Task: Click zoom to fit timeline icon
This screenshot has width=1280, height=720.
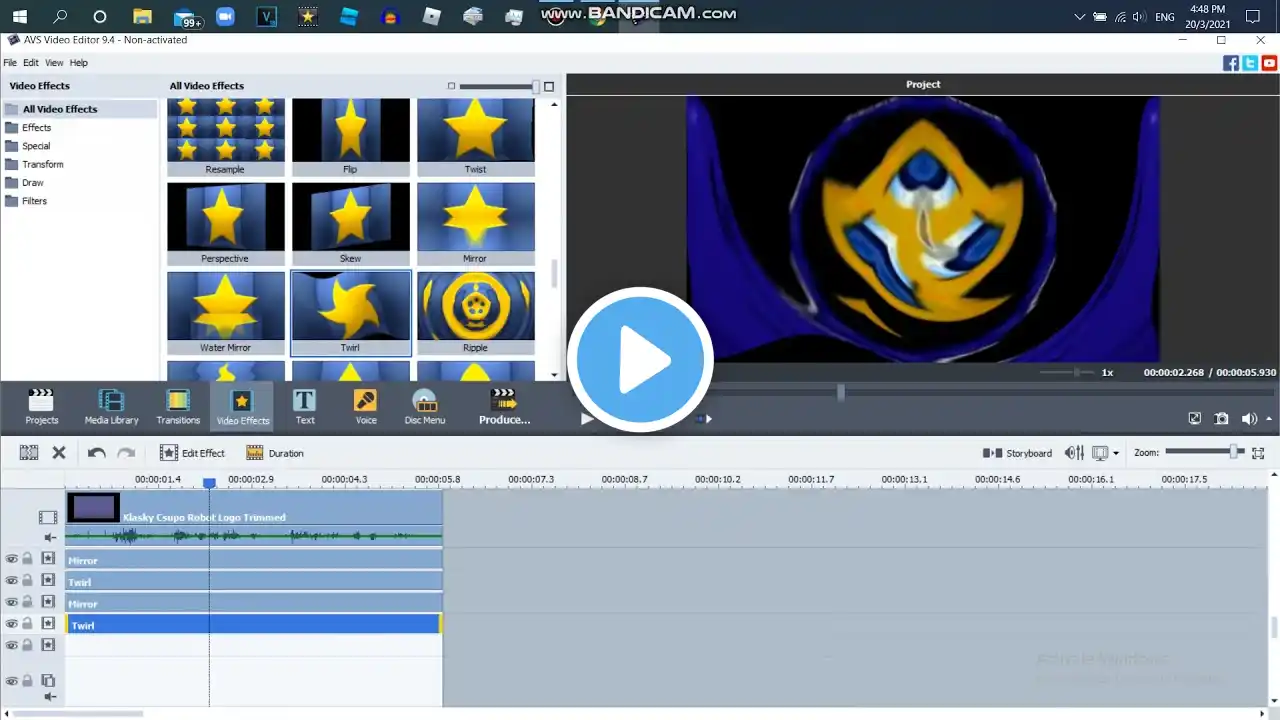Action: [x=1258, y=453]
